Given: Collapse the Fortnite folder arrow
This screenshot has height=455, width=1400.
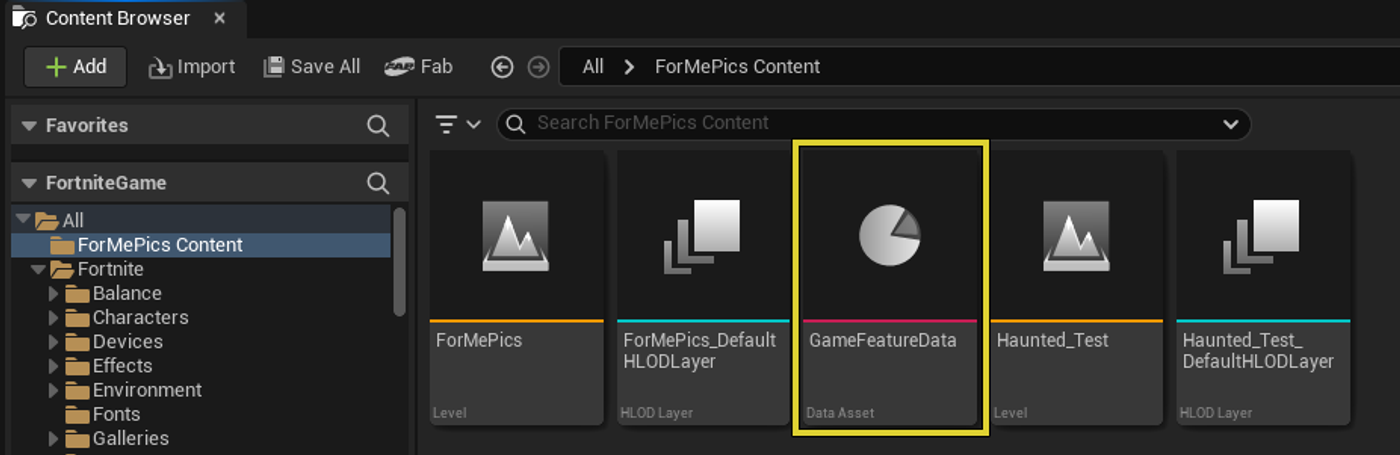Looking at the screenshot, I should coord(39,269).
